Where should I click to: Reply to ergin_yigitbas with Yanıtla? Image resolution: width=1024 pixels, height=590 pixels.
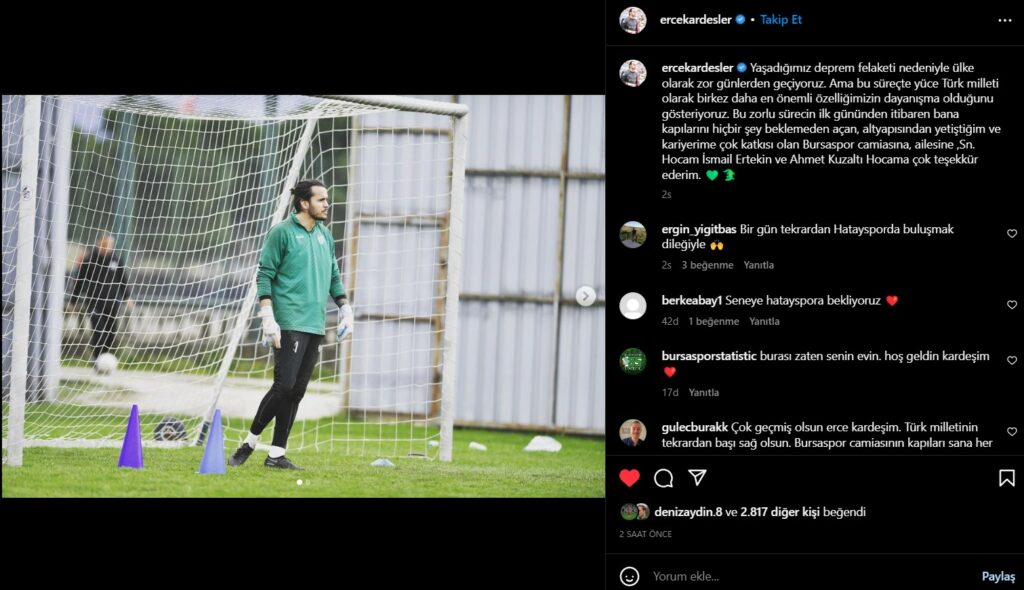click(x=758, y=265)
